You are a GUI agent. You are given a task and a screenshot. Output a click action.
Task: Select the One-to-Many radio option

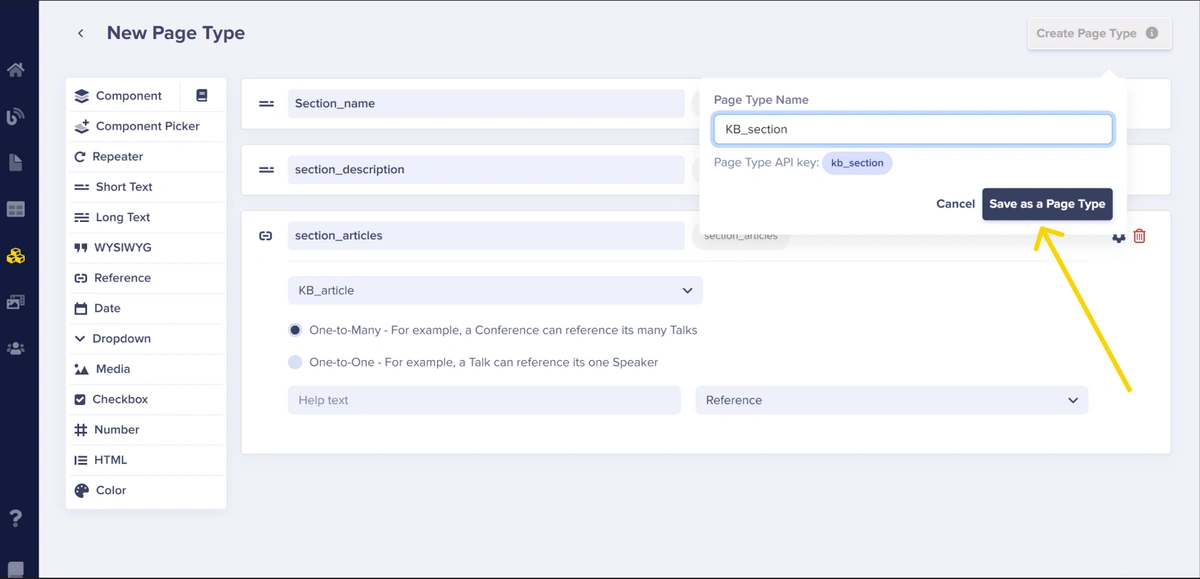pos(295,330)
